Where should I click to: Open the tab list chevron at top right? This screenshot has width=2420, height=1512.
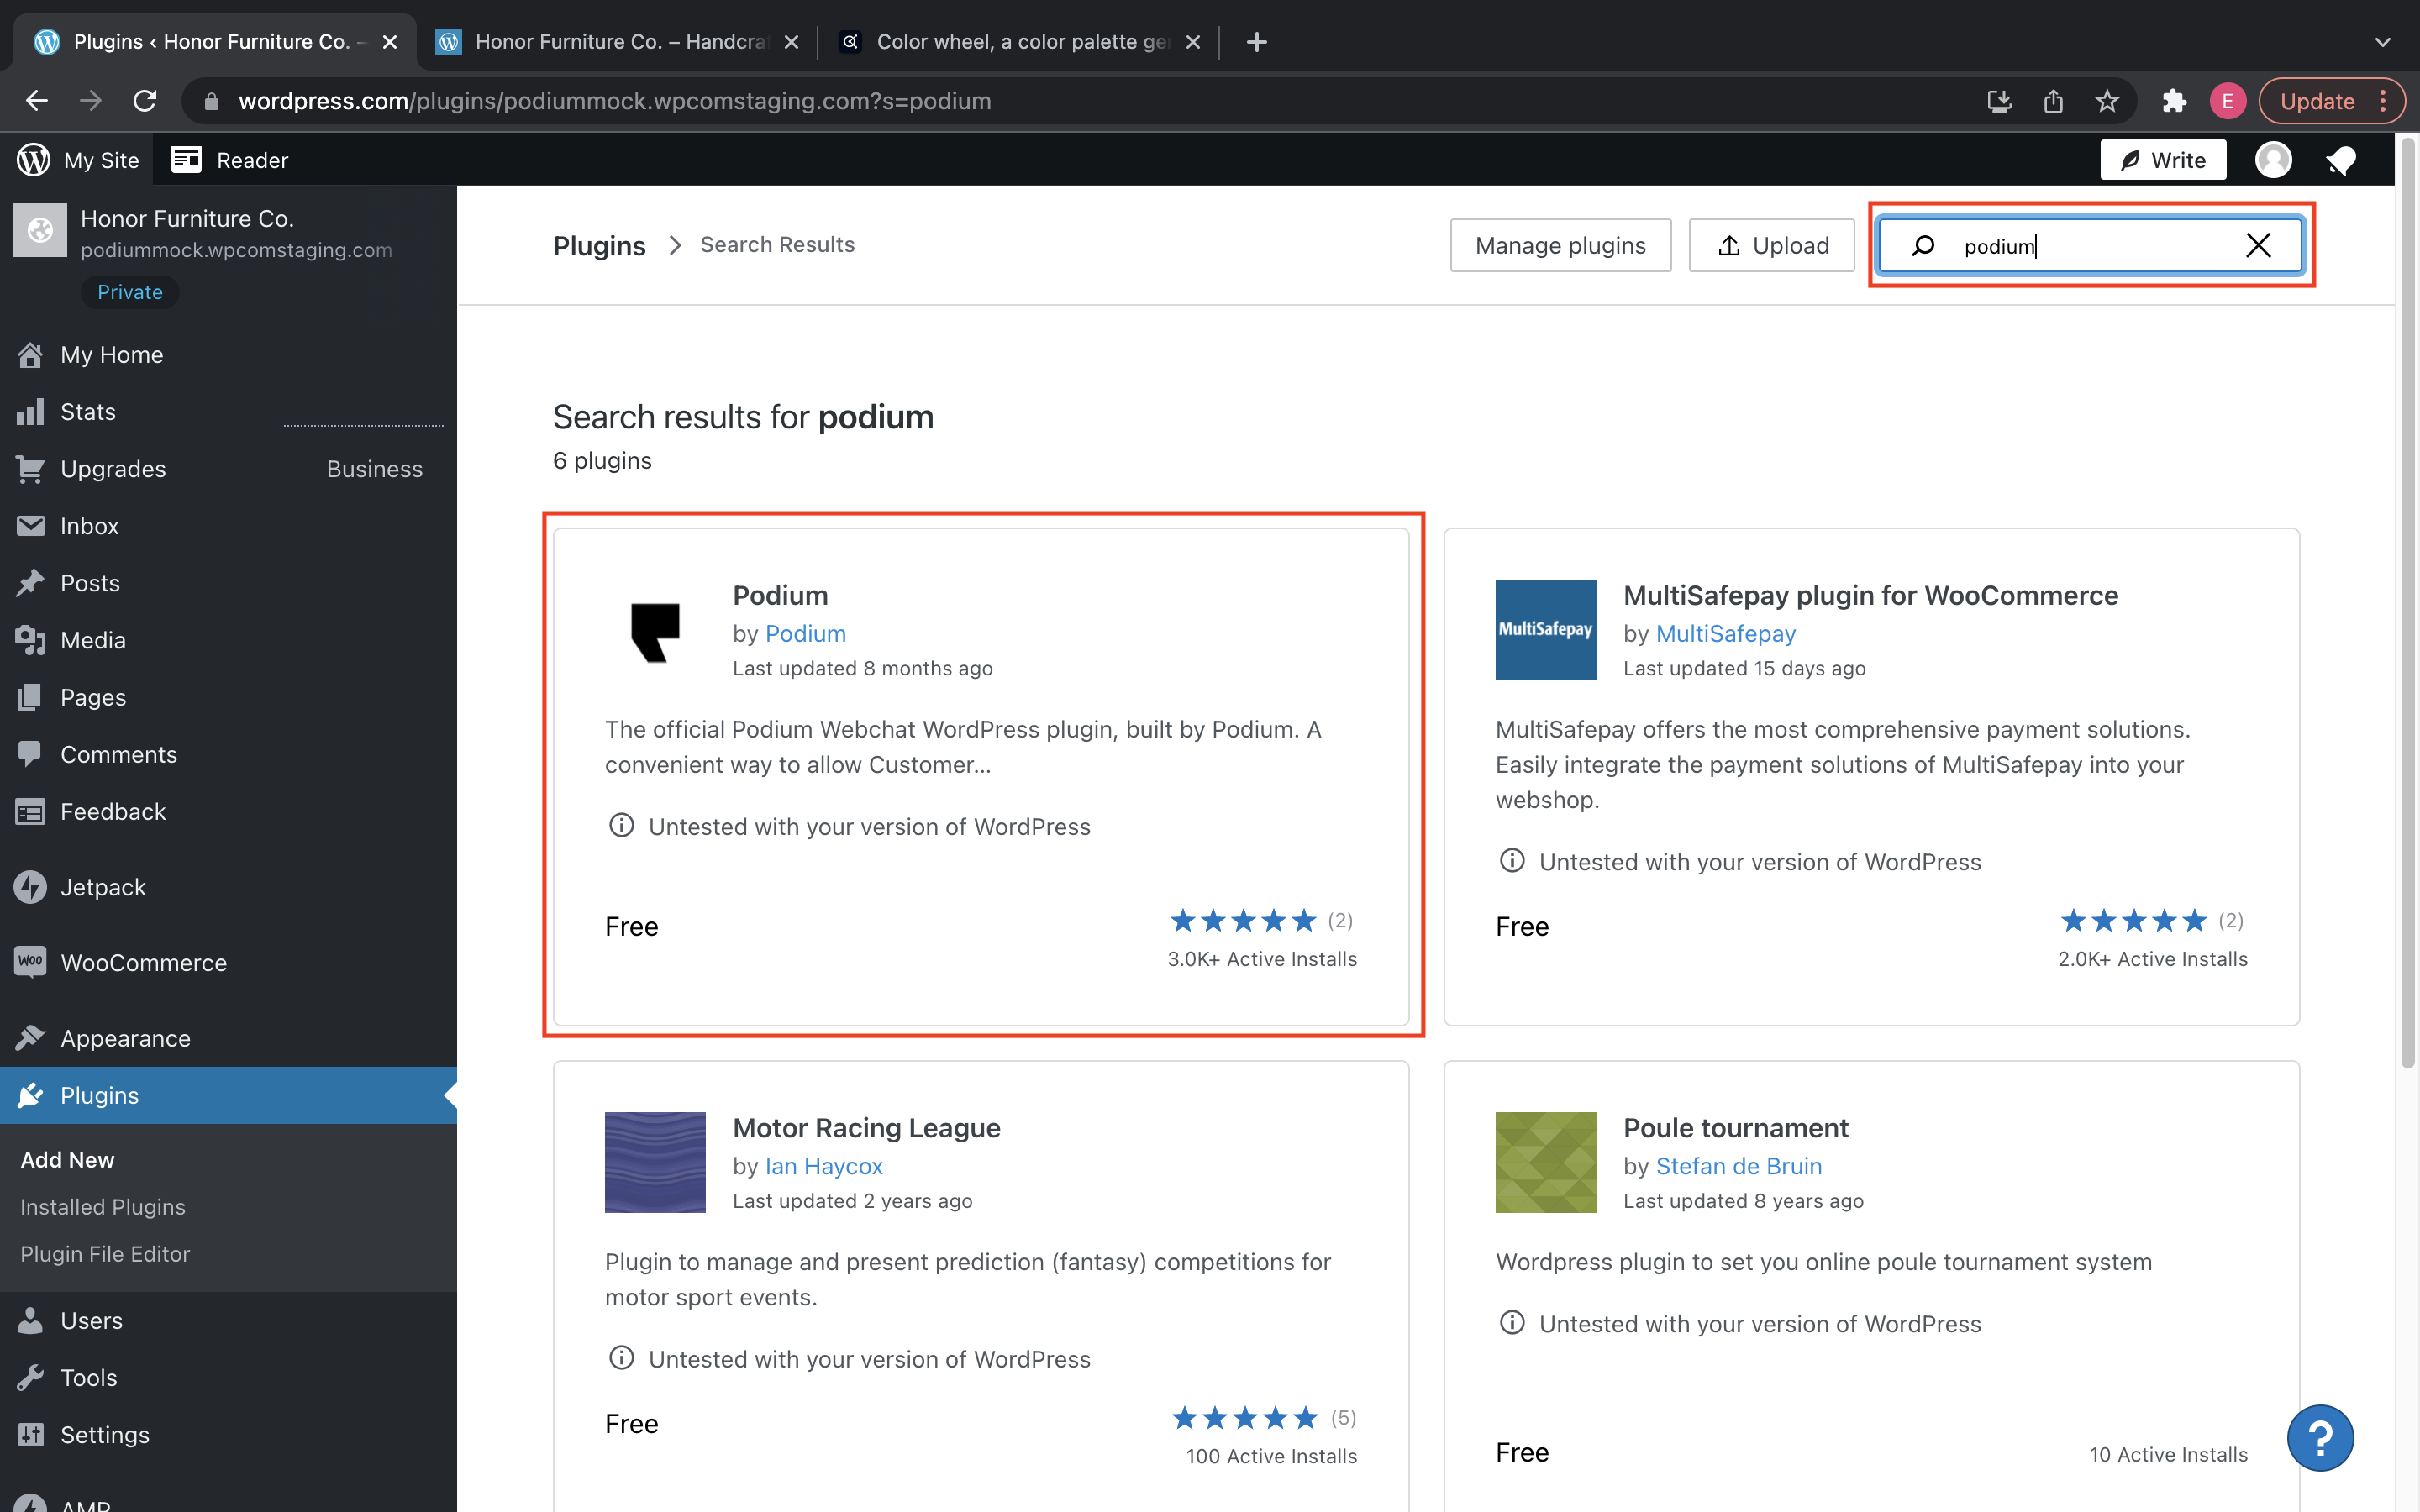point(2382,42)
